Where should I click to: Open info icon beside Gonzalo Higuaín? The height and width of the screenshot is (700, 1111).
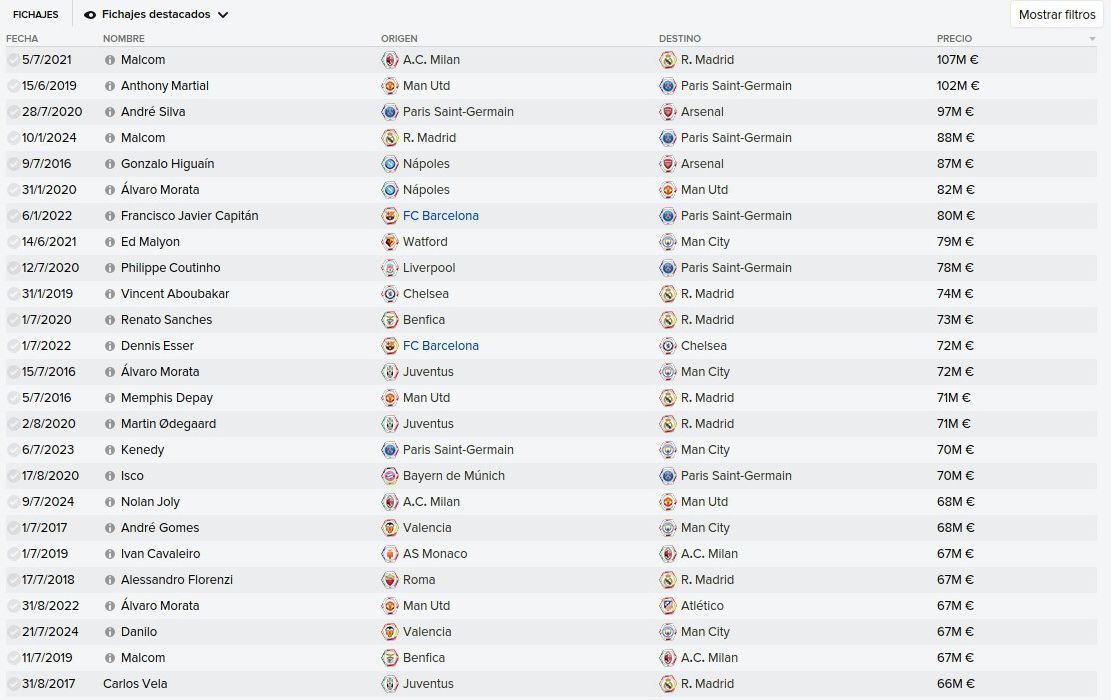tap(110, 164)
